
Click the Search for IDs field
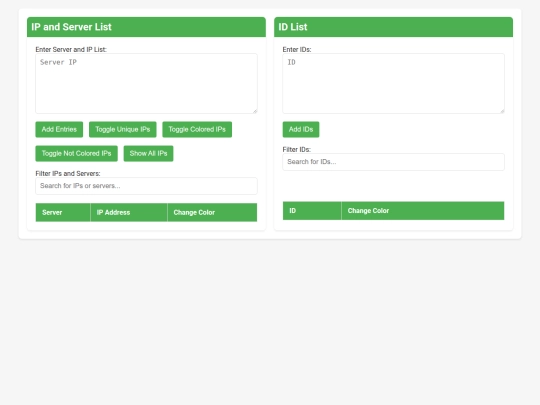[x=393, y=162]
